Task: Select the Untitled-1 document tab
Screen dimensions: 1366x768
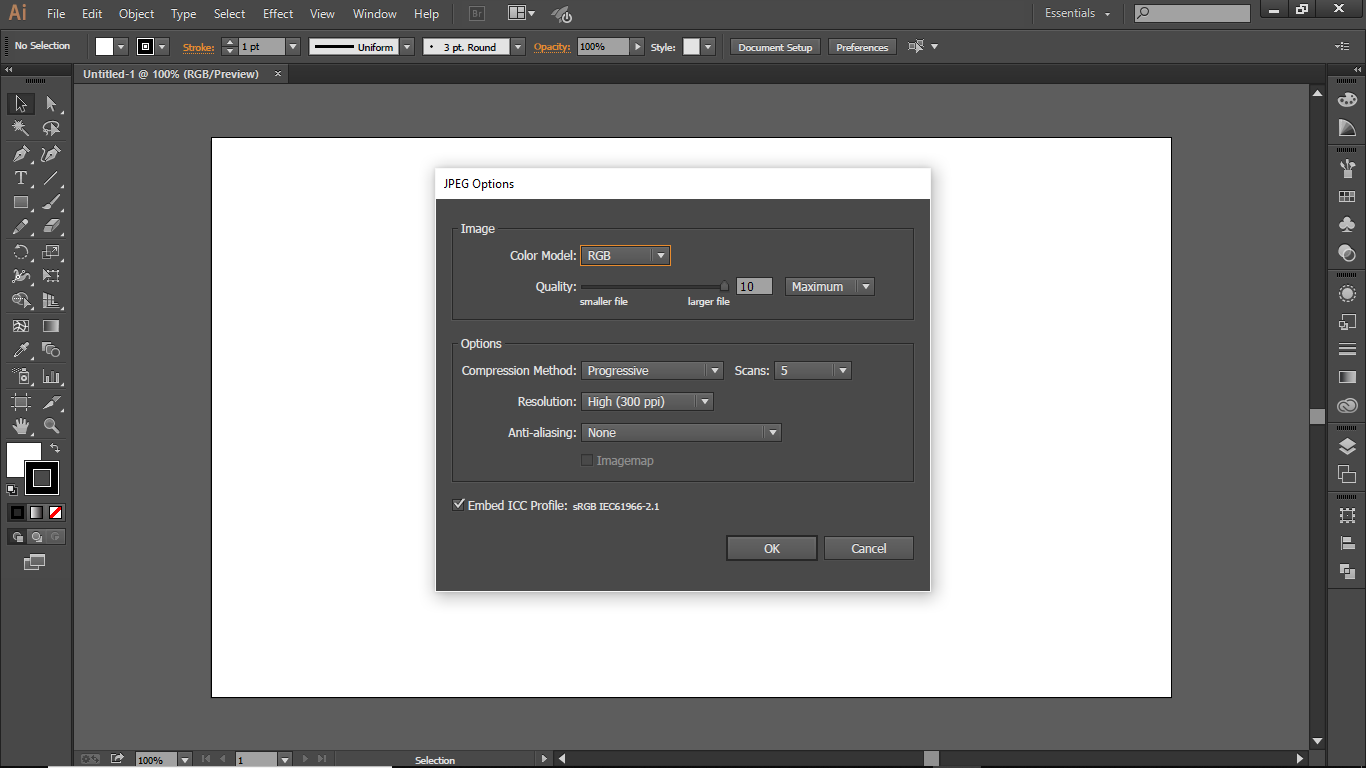Action: [170, 73]
